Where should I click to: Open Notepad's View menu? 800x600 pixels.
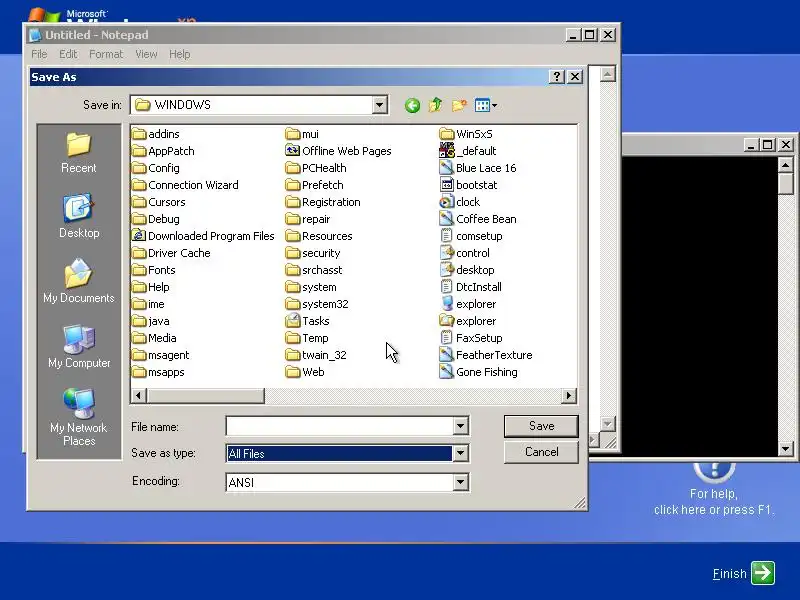pos(146,54)
